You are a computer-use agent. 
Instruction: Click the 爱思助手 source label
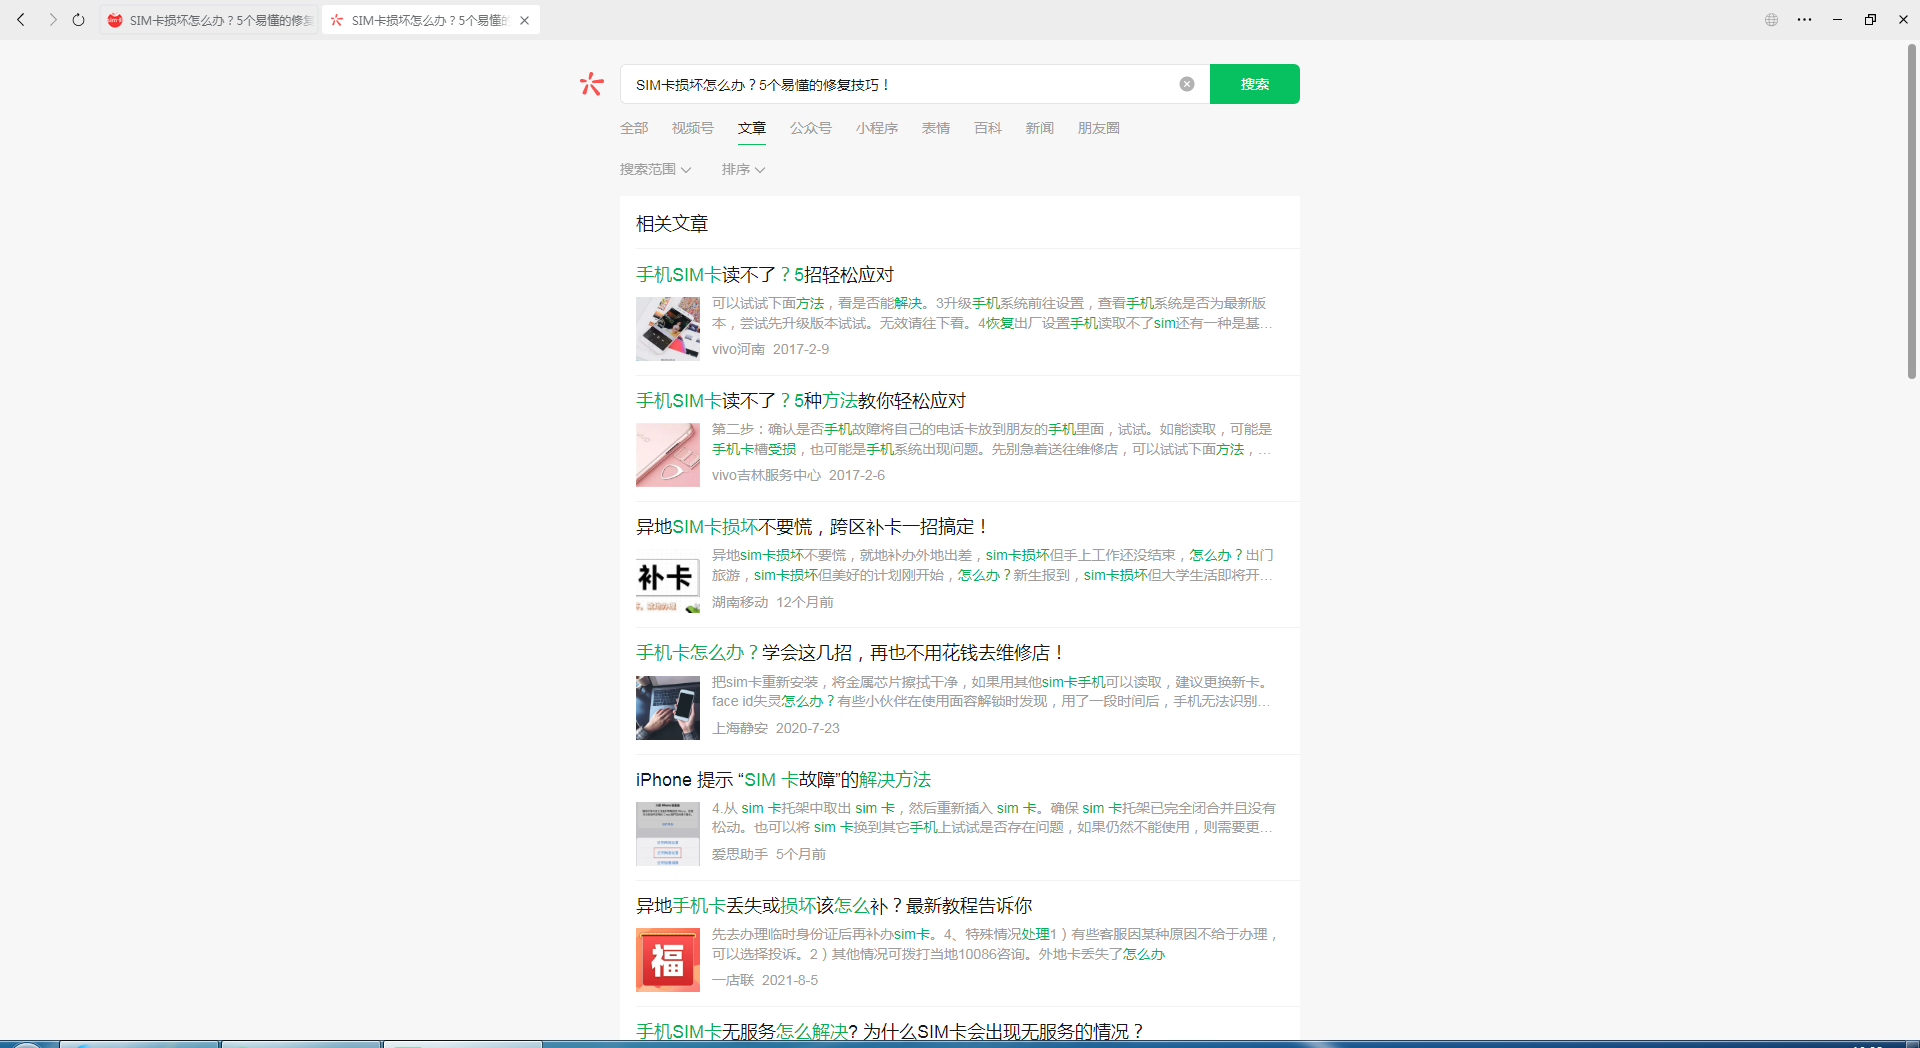tap(740, 854)
